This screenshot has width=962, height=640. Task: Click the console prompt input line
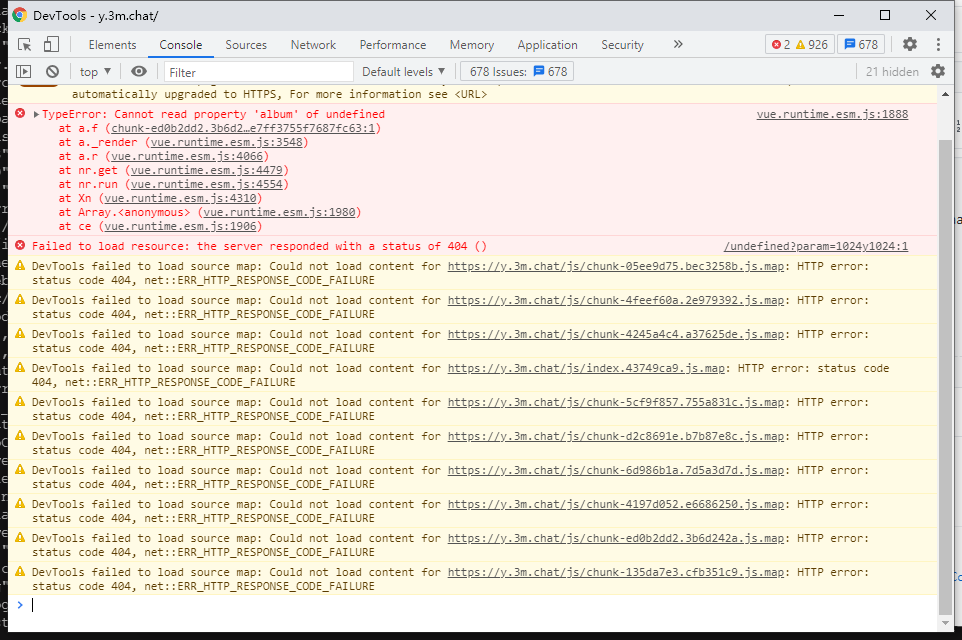[x=472, y=605]
